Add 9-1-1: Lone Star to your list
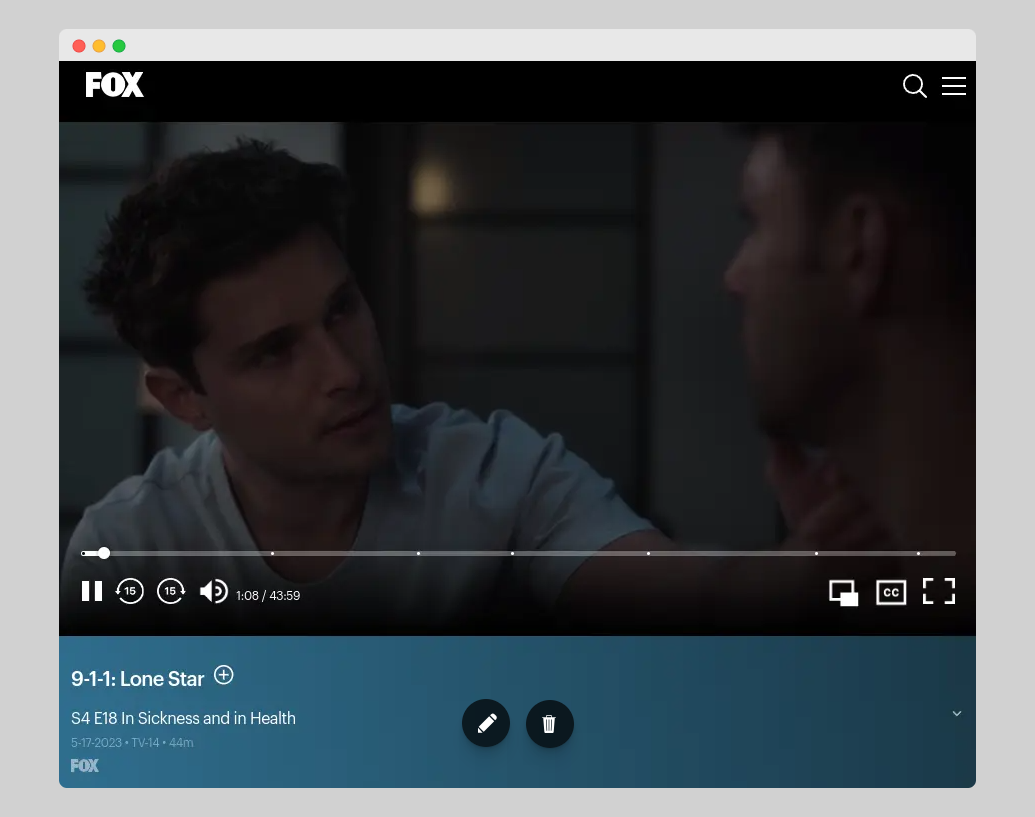This screenshot has height=817, width=1035. coord(223,675)
